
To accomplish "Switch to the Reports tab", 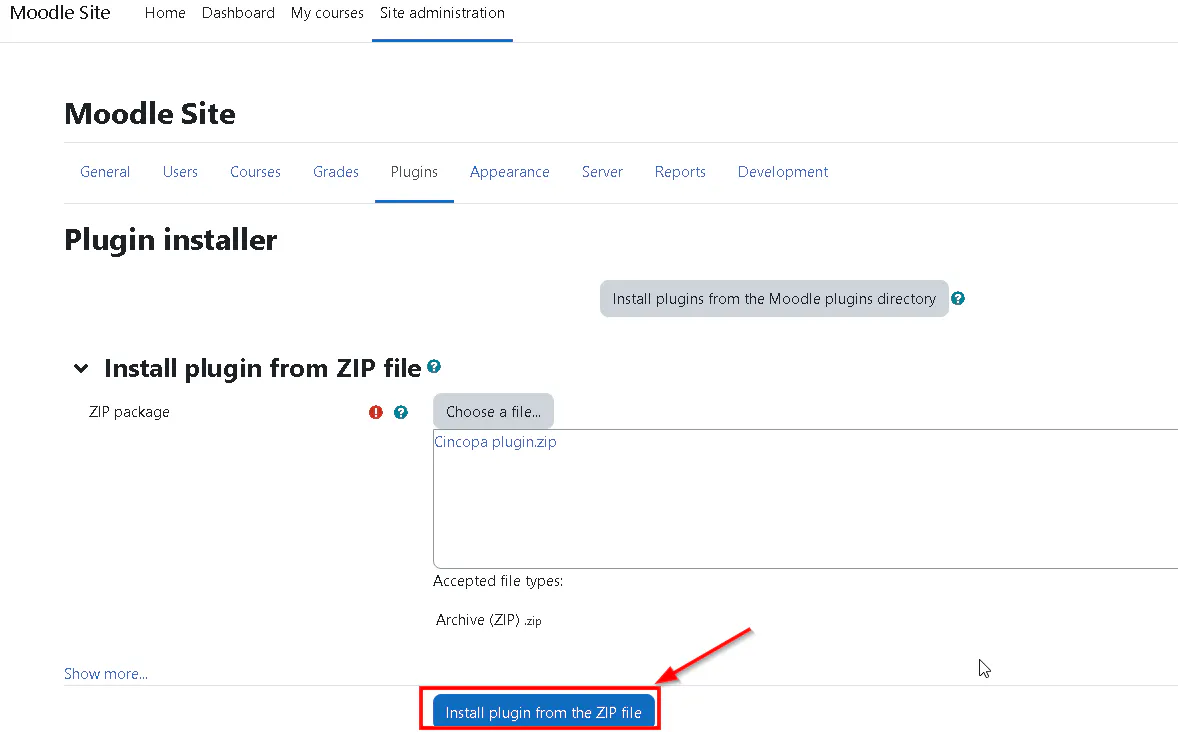I will pos(680,172).
